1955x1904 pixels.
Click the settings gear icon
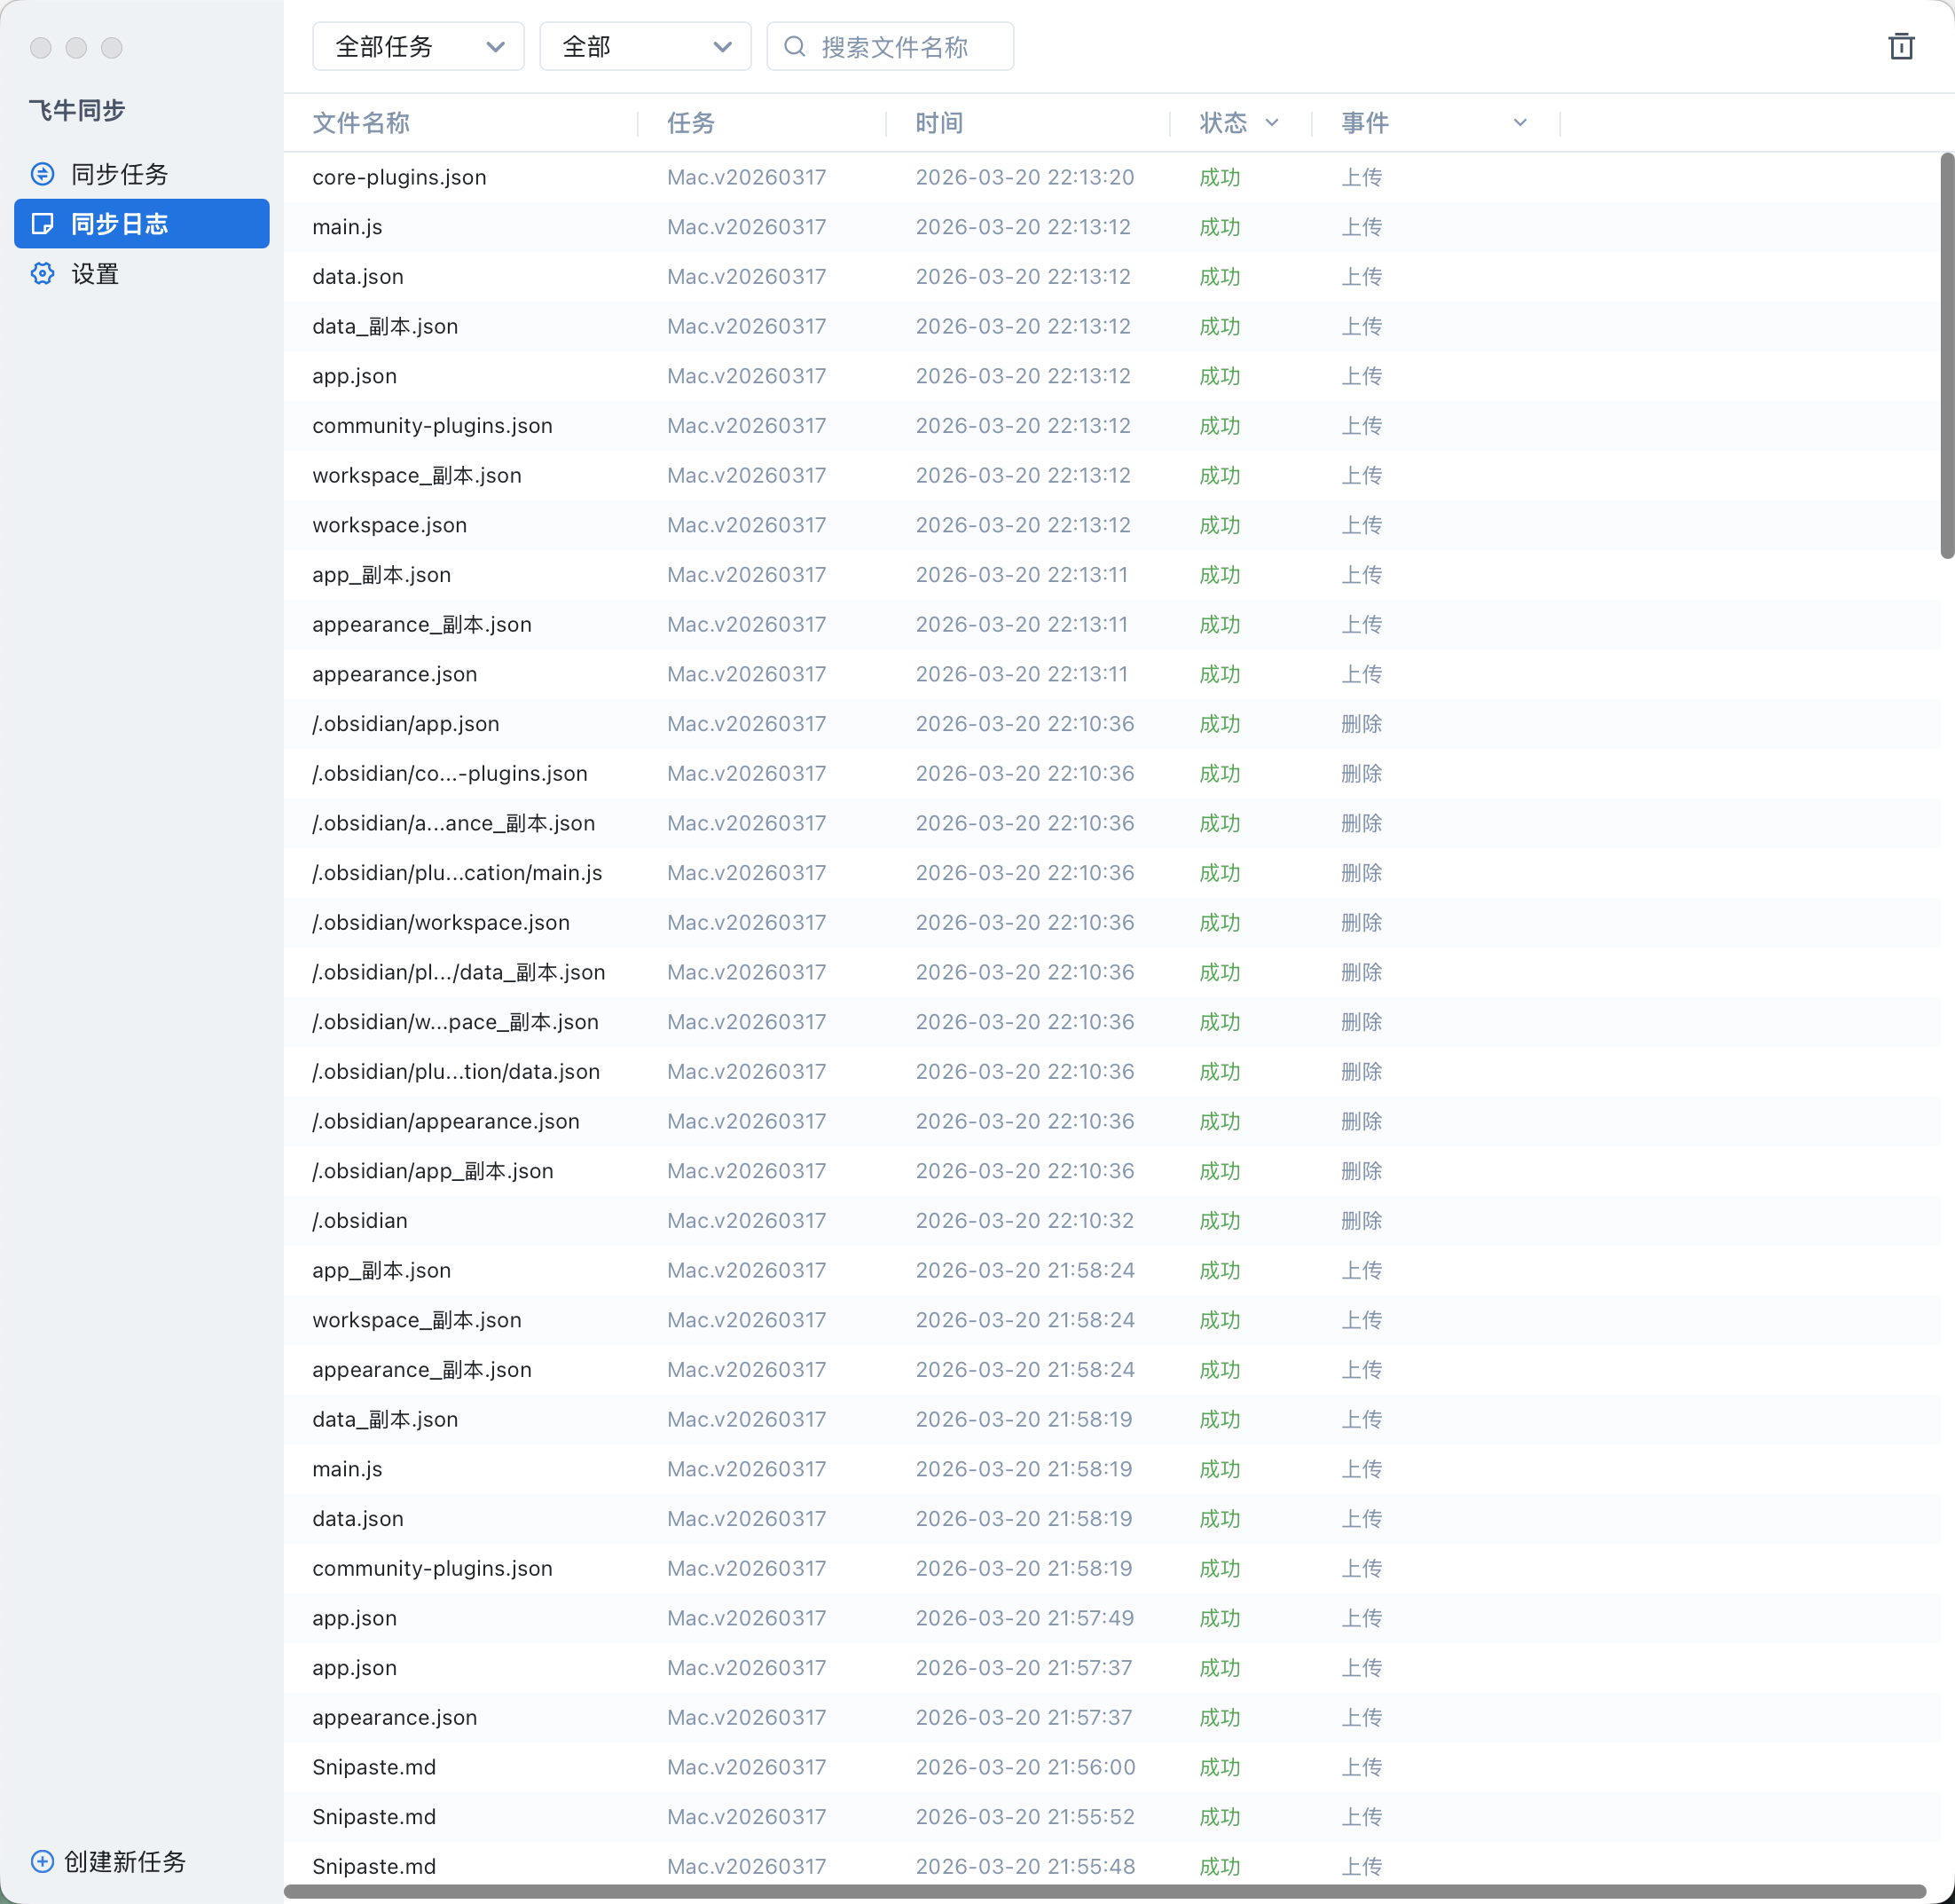pyautogui.click(x=43, y=274)
